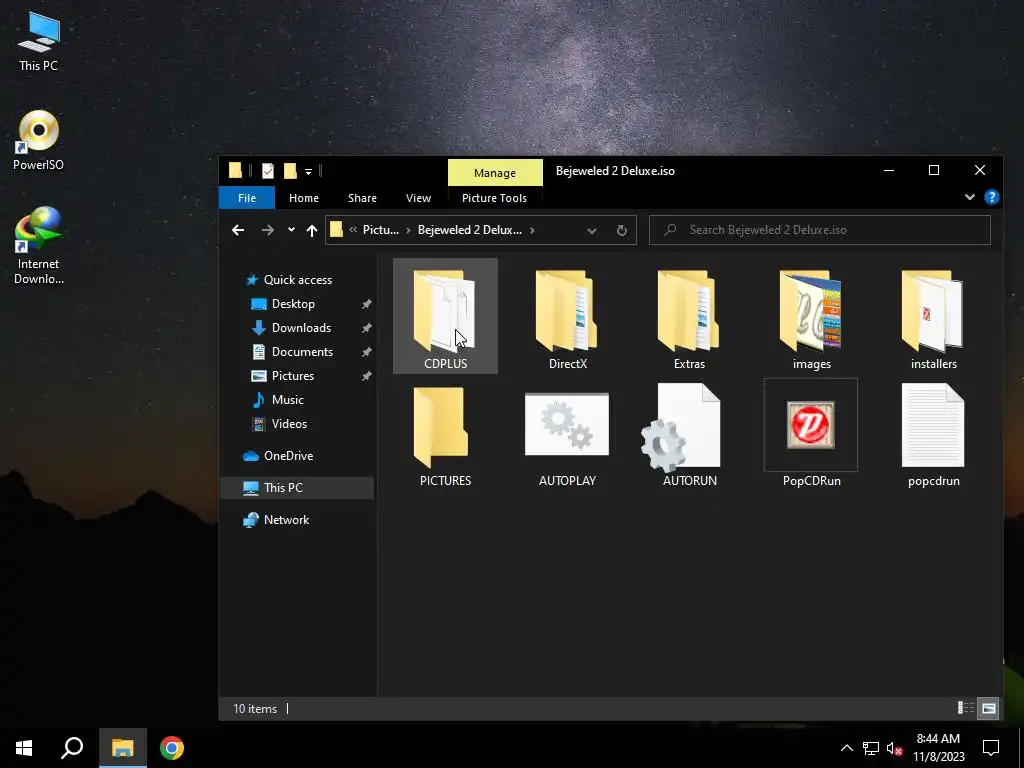The height and width of the screenshot is (768, 1024).
Task: Switch to large icons view layout
Action: click(x=989, y=708)
